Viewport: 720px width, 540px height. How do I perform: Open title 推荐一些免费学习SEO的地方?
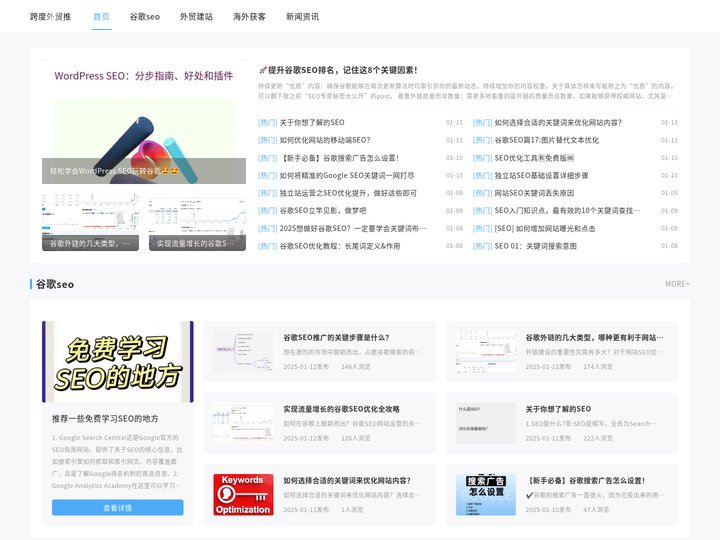point(105,419)
